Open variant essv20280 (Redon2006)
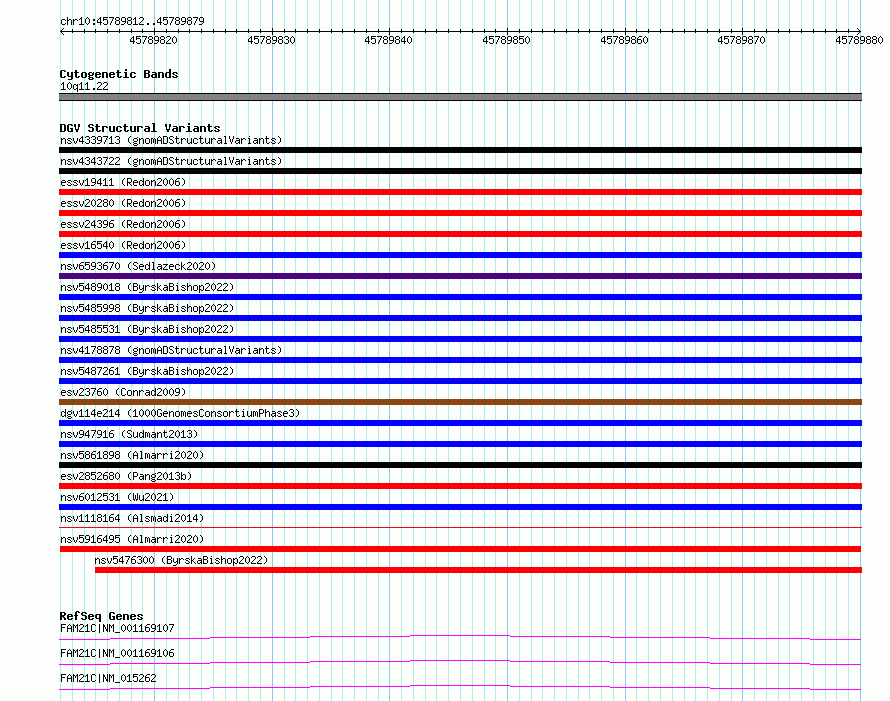Image resolution: width=890 pixels, height=701 pixels. pyautogui.click(x=123, y=203)
